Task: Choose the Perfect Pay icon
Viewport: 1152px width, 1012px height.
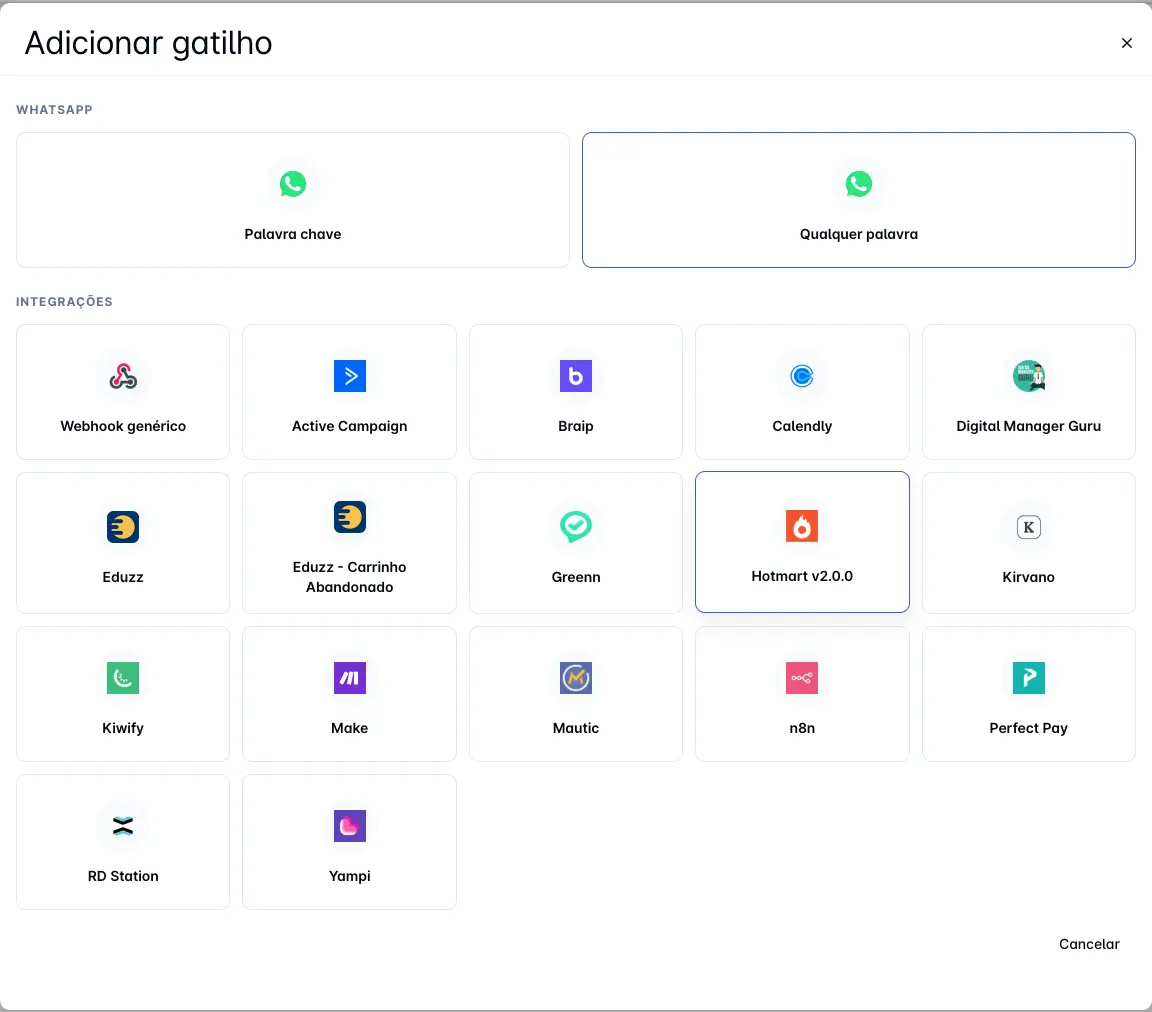Action: [x=1029, y=678]
